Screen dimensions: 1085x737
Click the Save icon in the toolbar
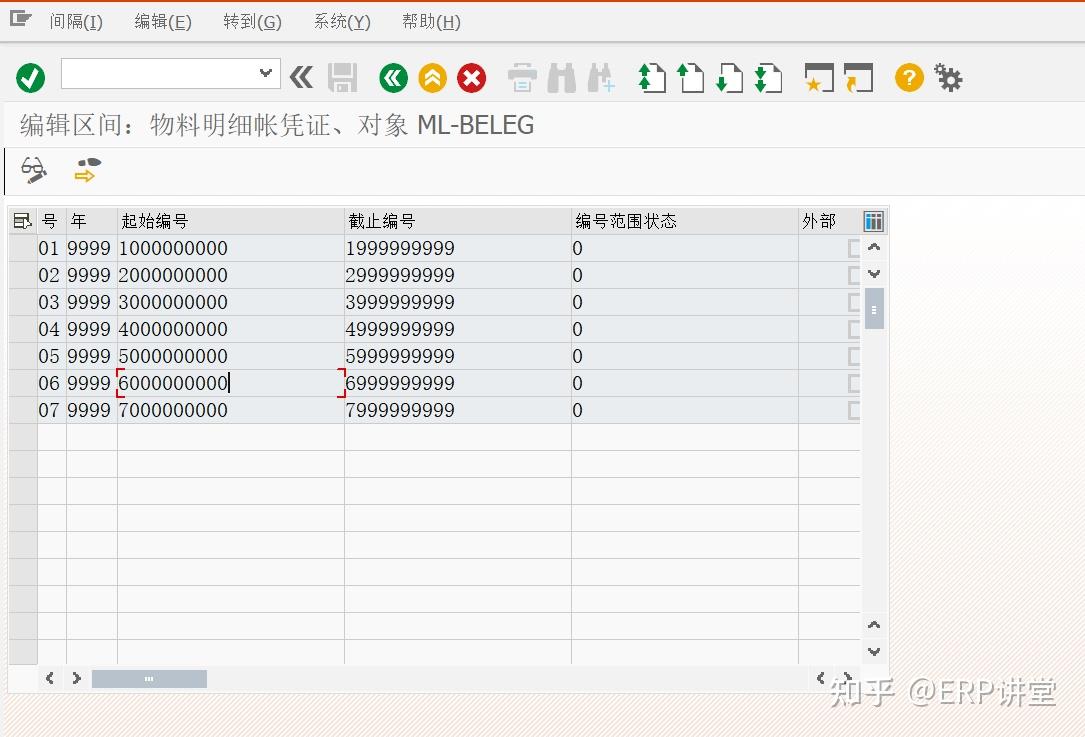tap(343, 76)
